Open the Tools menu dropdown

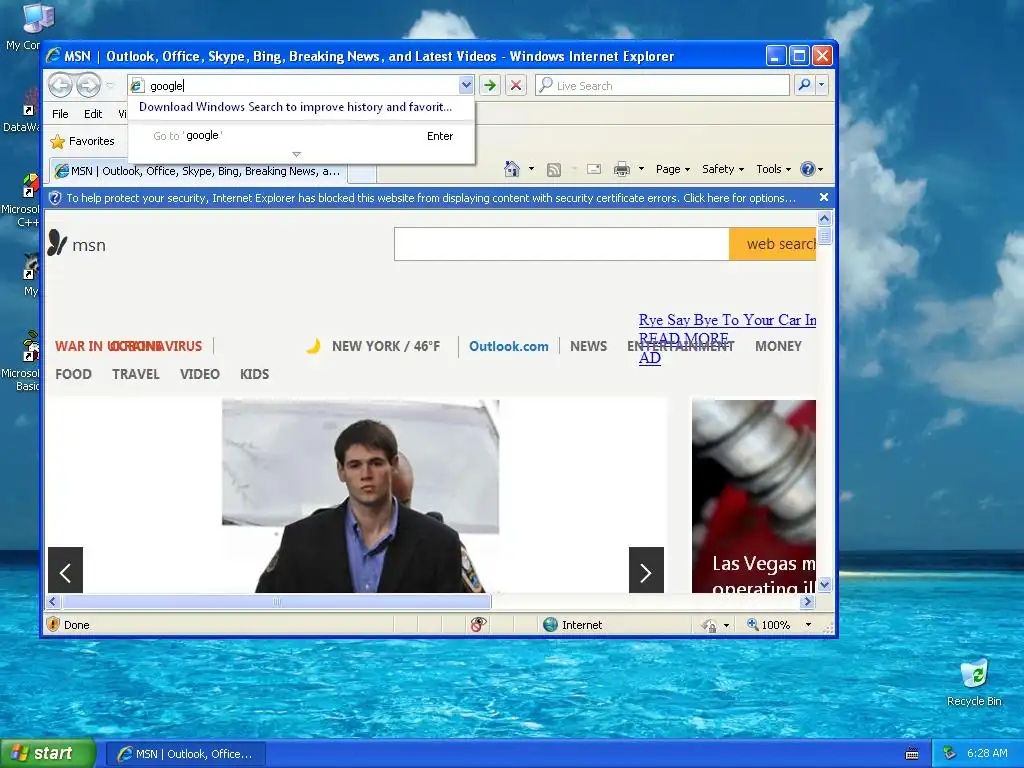(x=773, y=169)
